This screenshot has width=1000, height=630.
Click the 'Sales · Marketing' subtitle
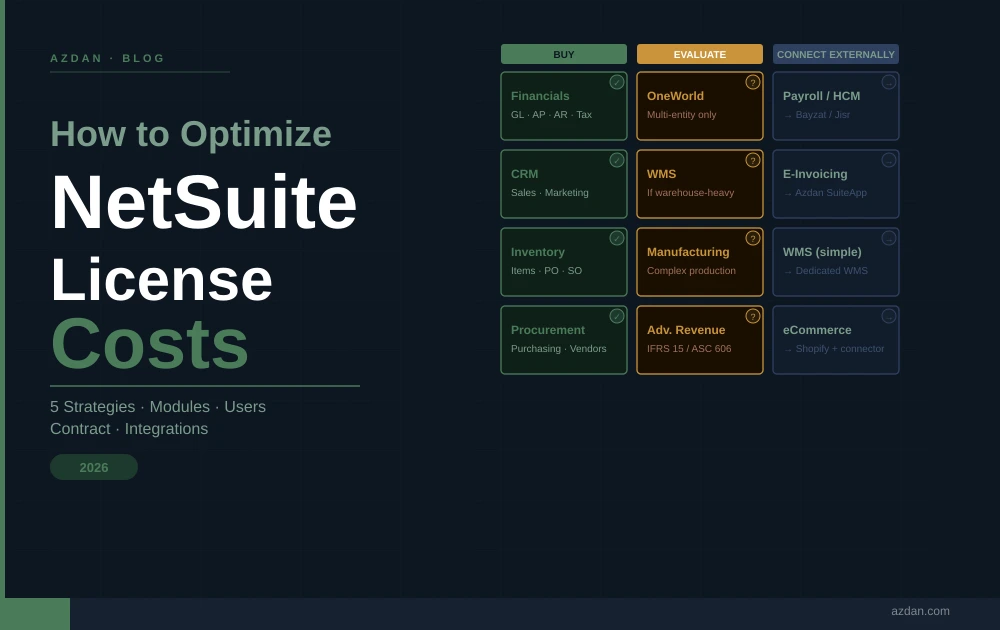[x=550, y=193]
